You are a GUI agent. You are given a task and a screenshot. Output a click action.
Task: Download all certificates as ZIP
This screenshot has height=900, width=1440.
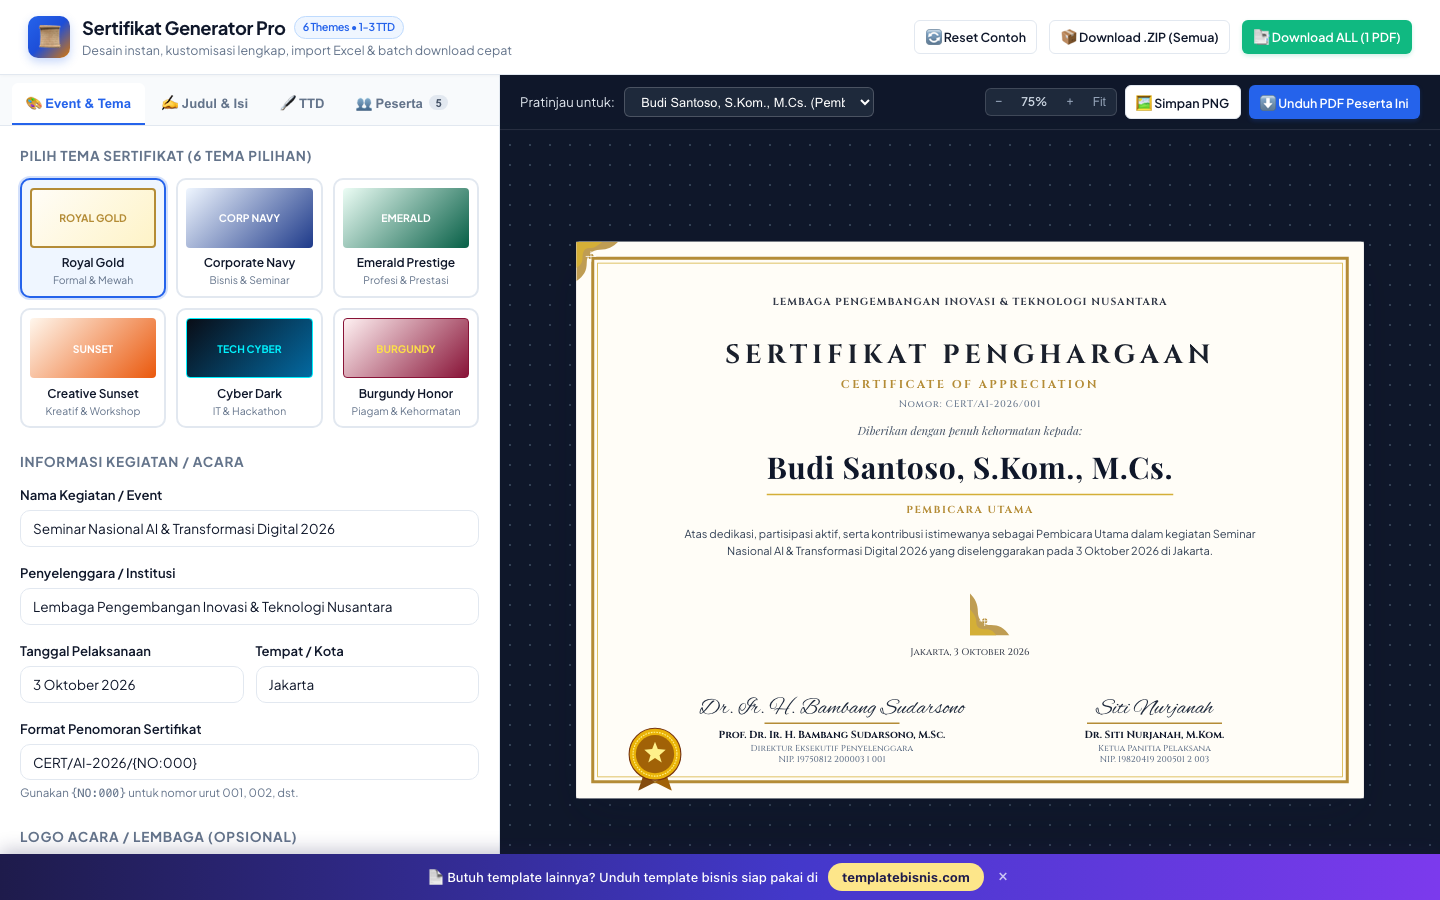click(1139, 37)
